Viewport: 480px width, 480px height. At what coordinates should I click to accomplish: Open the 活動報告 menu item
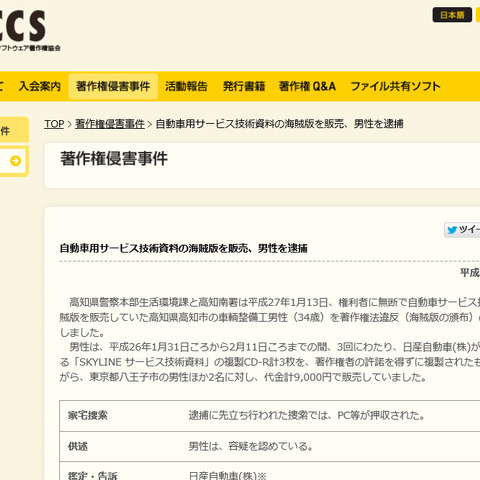click(x=186, y=86)
